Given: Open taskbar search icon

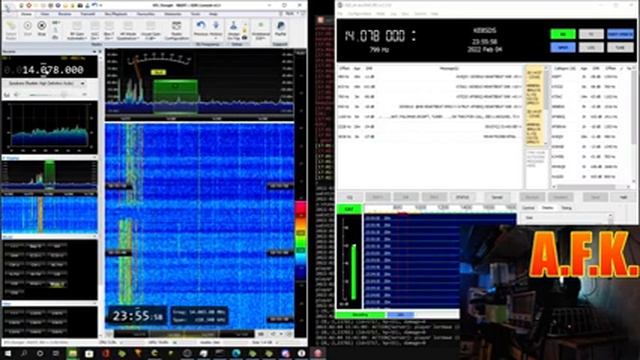Looking at the screenshot, I should (x=24, y=353).
